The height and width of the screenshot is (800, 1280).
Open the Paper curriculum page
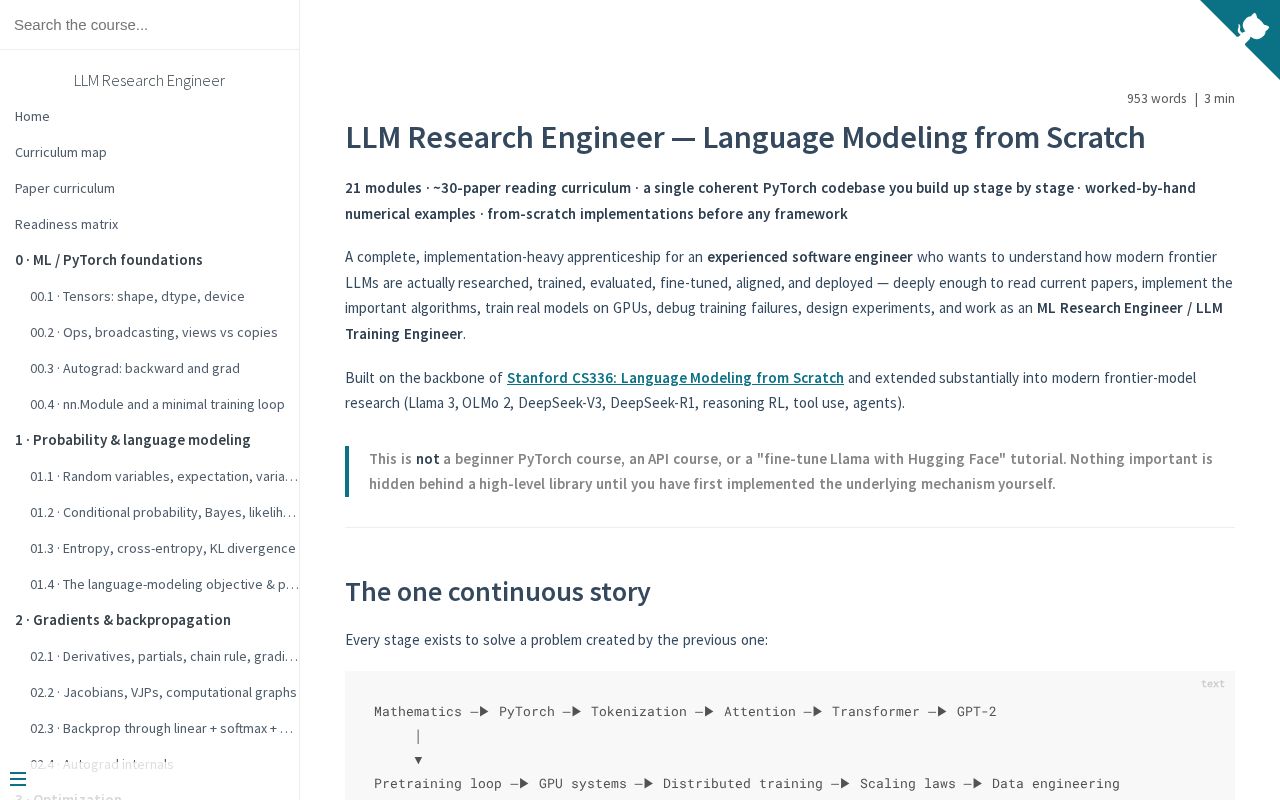[x=65, y=188]
